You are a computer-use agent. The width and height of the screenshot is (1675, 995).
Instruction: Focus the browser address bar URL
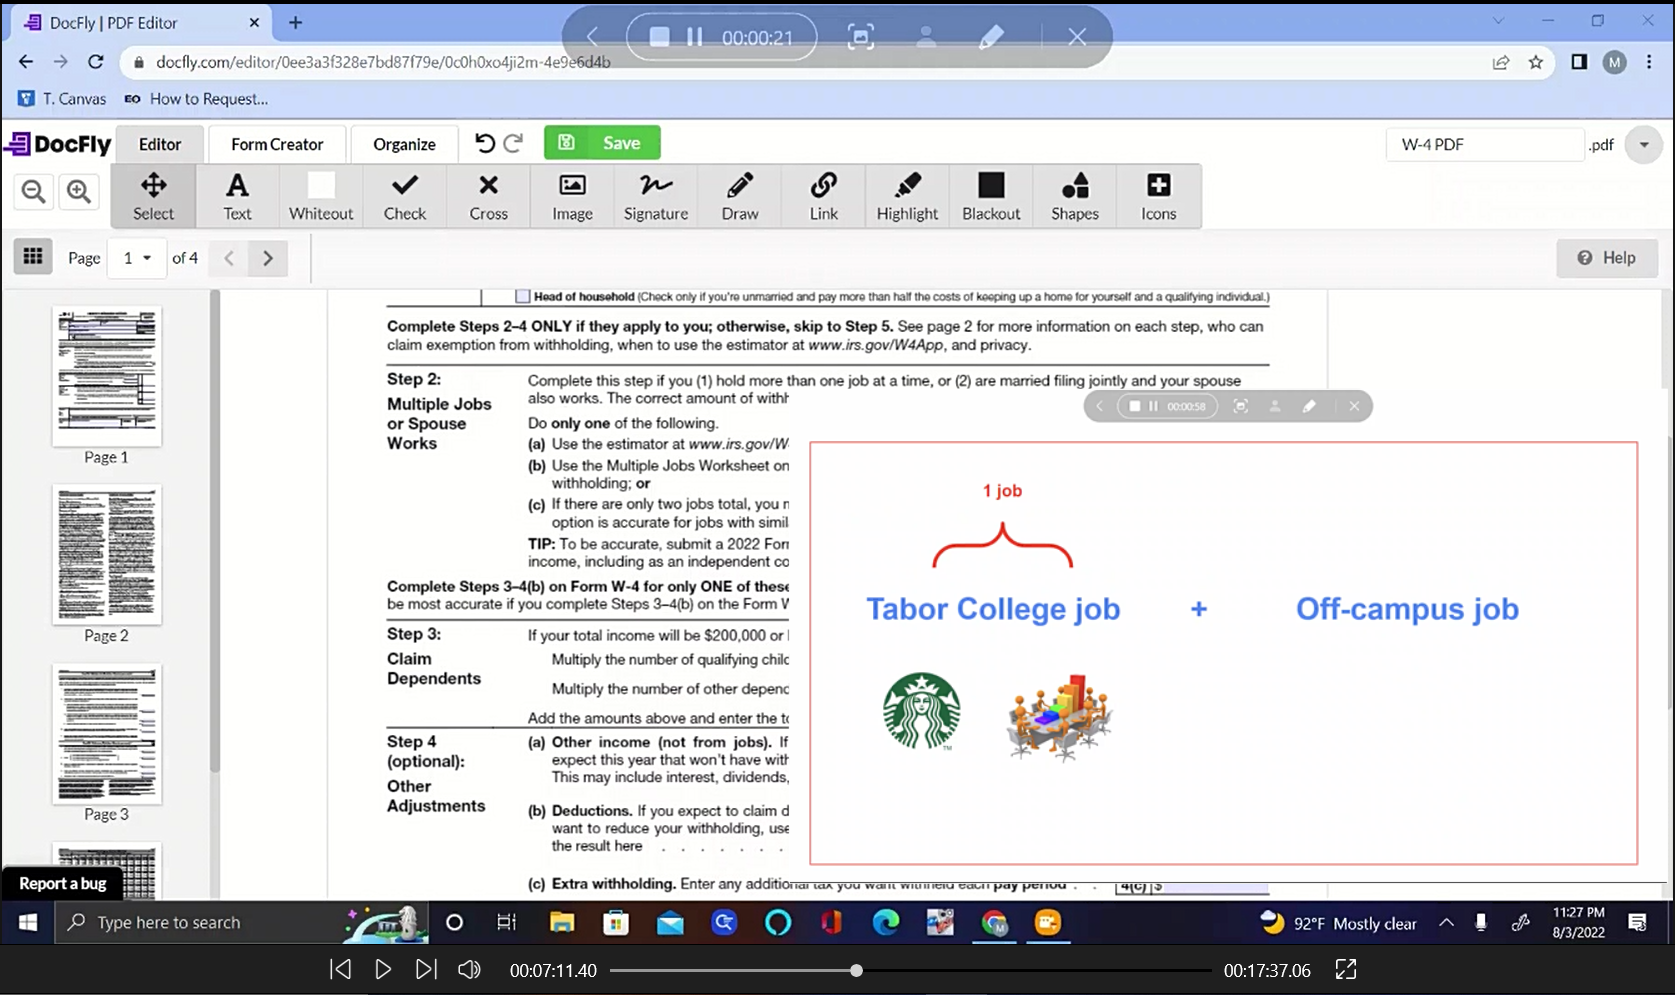tap(384, 62)
